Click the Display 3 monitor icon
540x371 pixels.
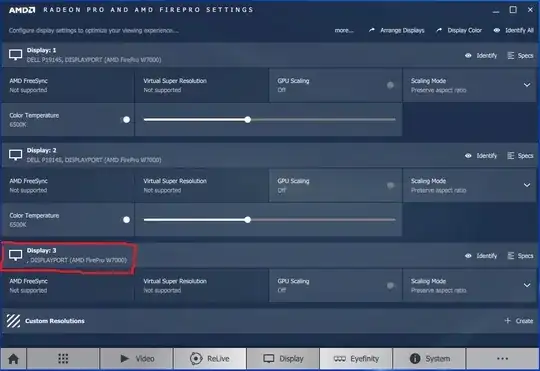pyautogui.click(x=15, y=255)
